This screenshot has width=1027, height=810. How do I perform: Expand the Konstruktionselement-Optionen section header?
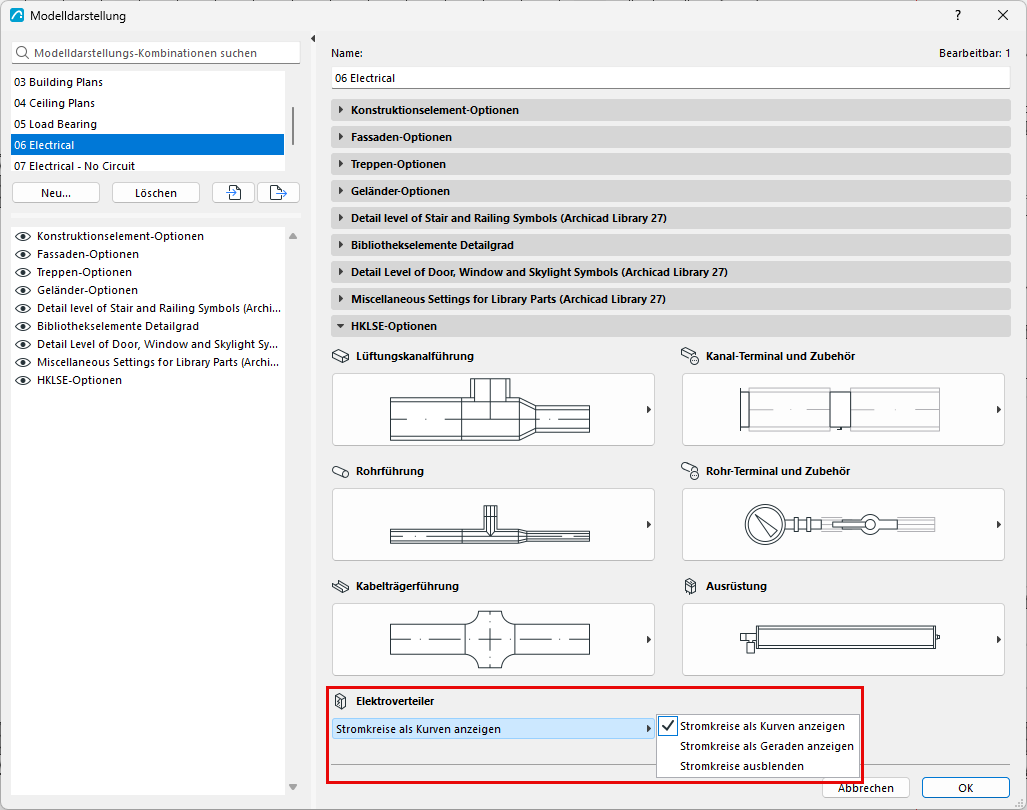[671, 110]
